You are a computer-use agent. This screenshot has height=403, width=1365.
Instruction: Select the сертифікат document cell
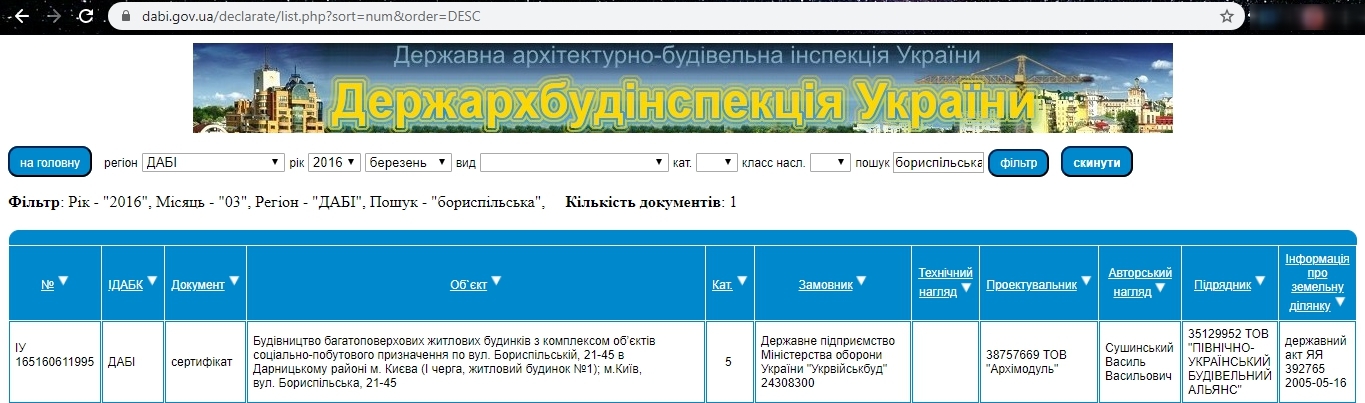[205, 362]
